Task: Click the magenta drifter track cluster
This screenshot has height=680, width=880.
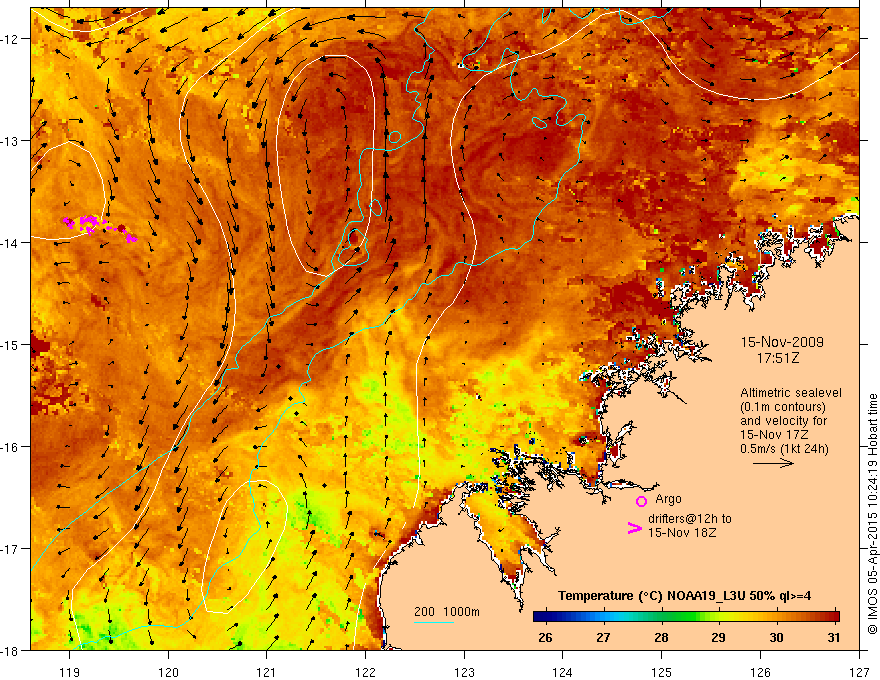Action: coord(100,227)
